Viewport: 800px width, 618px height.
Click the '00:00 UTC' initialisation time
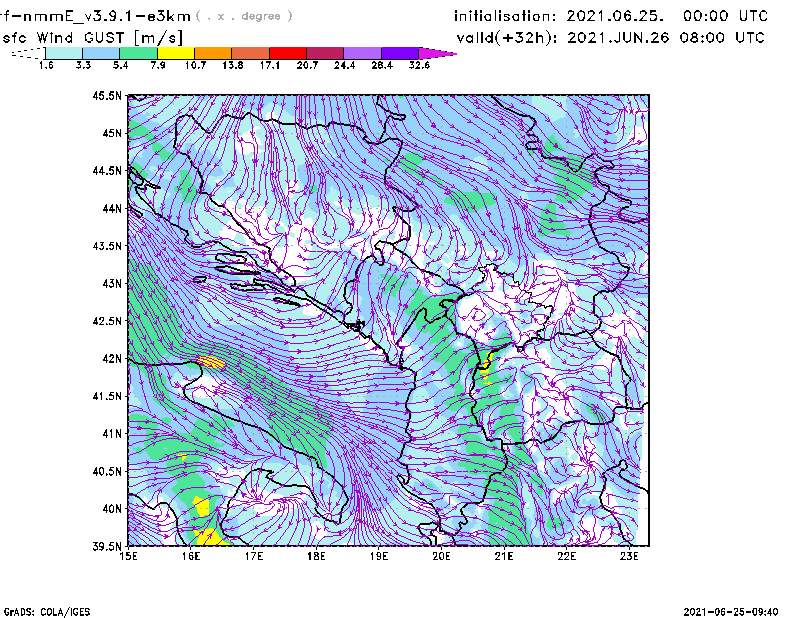pos(726,16)
